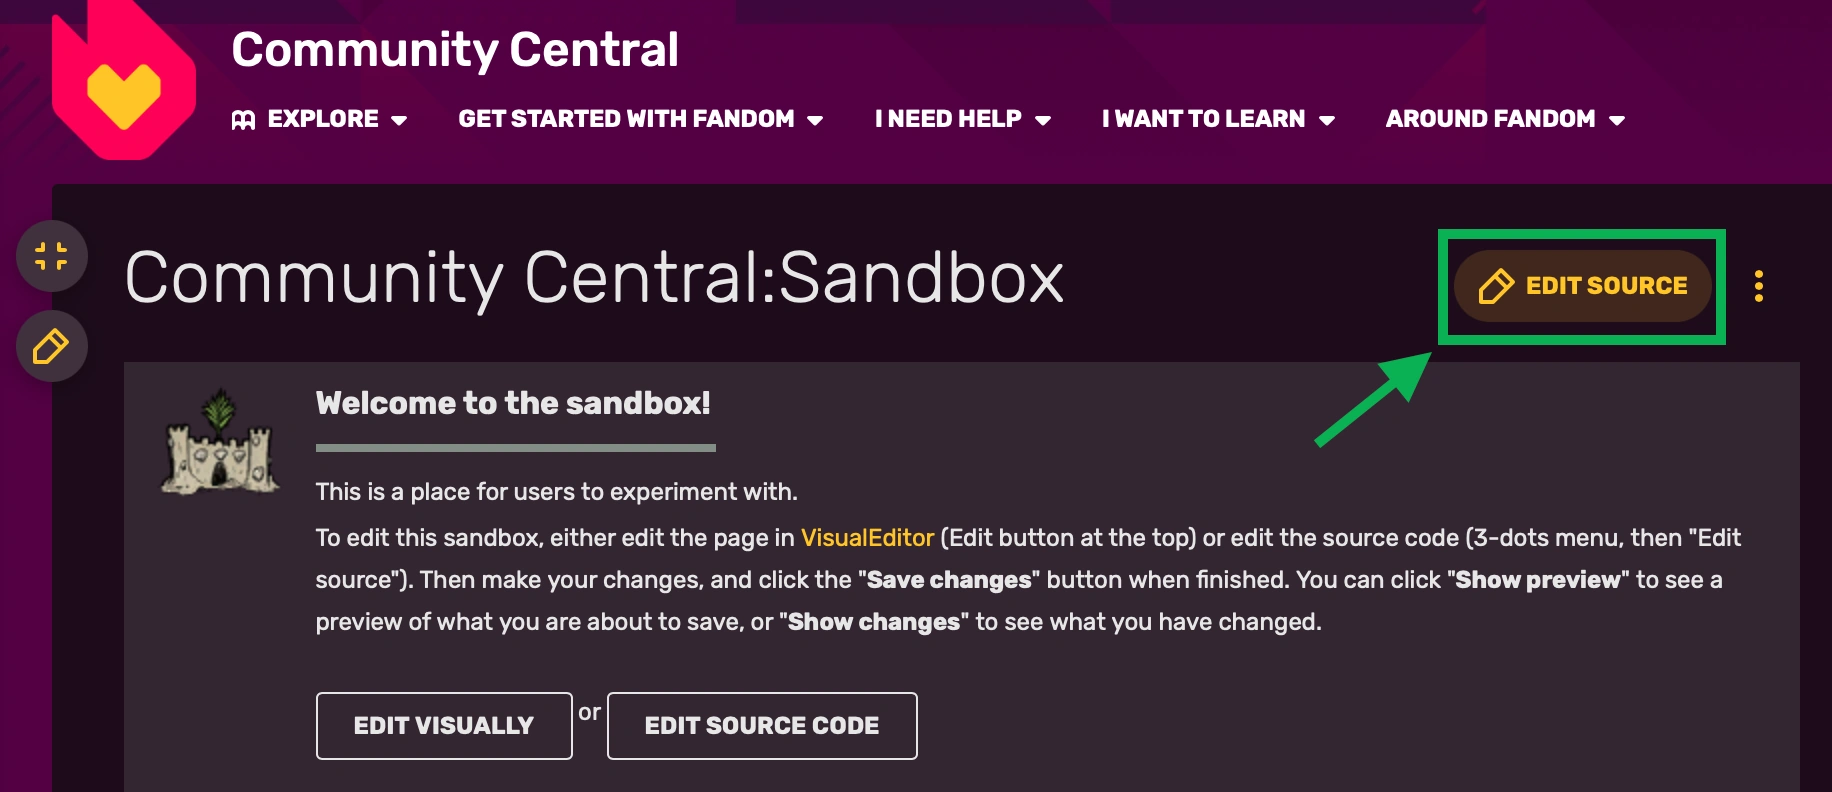The height and width of the screenshot is (792, 1832).
Task: Open the three-dots more actions menu
Action: pyautogui.click(x=1758, y=286)
